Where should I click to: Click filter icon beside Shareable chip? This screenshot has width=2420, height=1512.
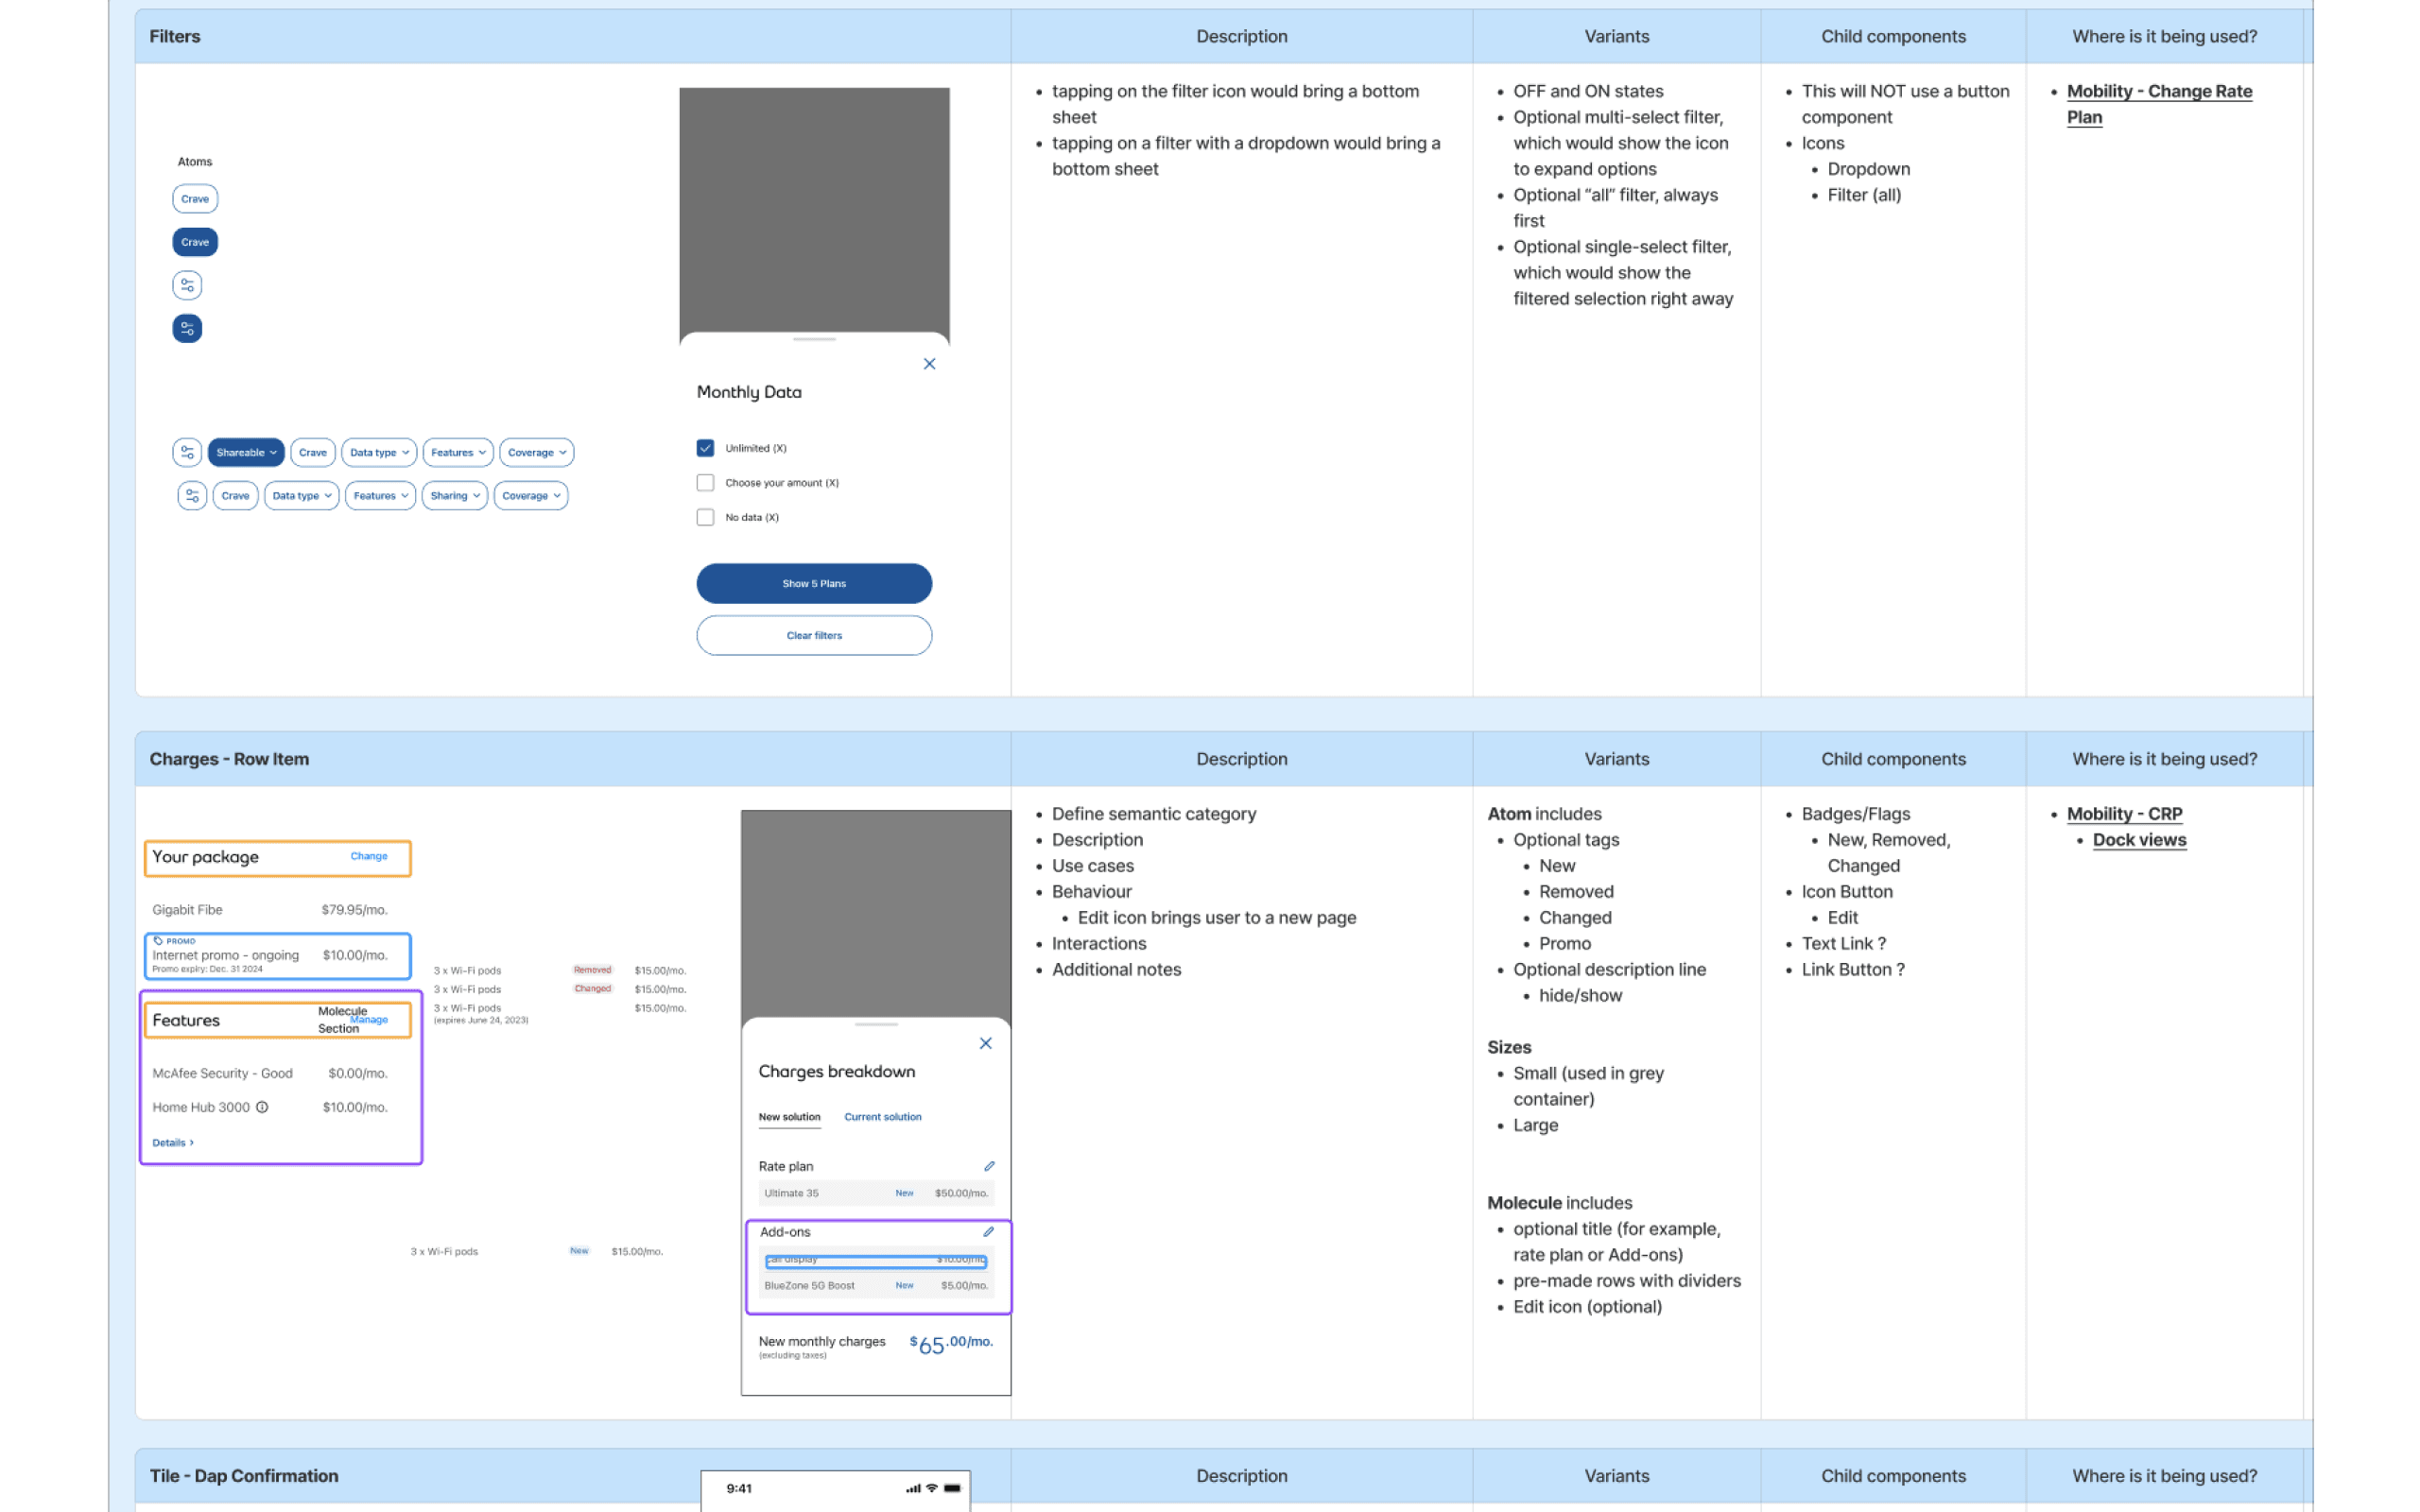click(x=187, y=452)
